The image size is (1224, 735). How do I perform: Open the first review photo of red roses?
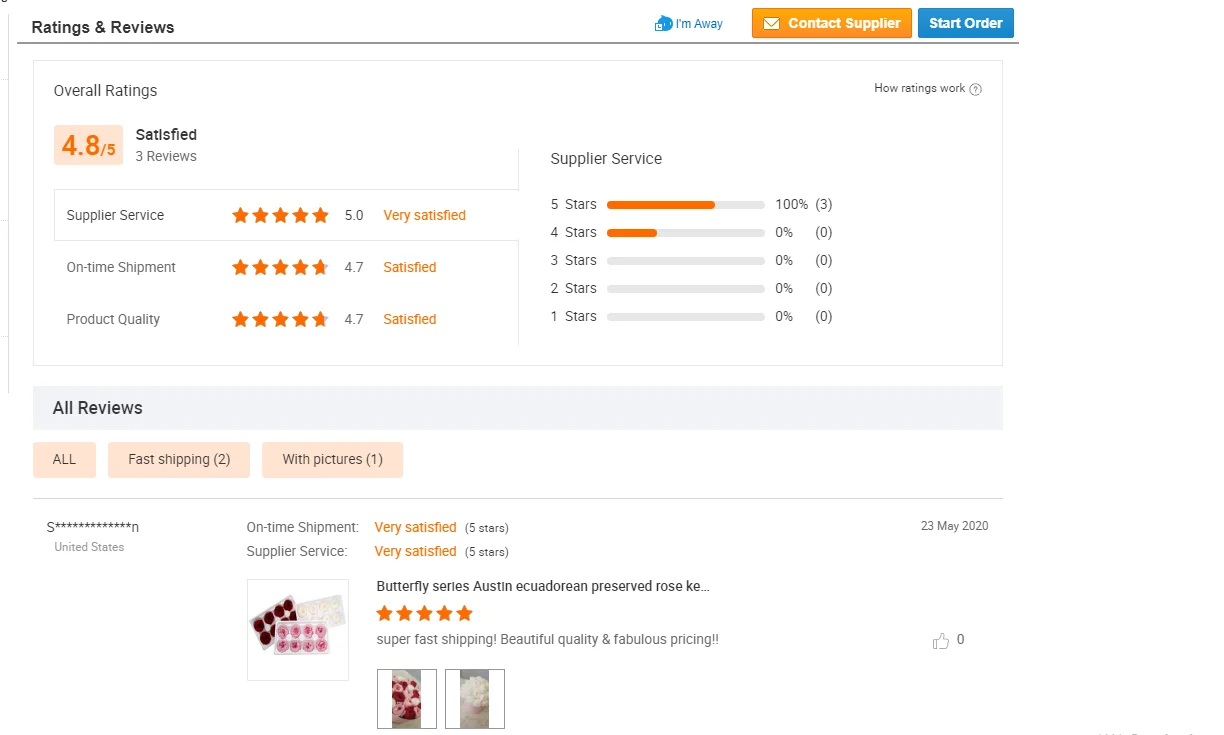pyautogui.click(x=407, y=699)
